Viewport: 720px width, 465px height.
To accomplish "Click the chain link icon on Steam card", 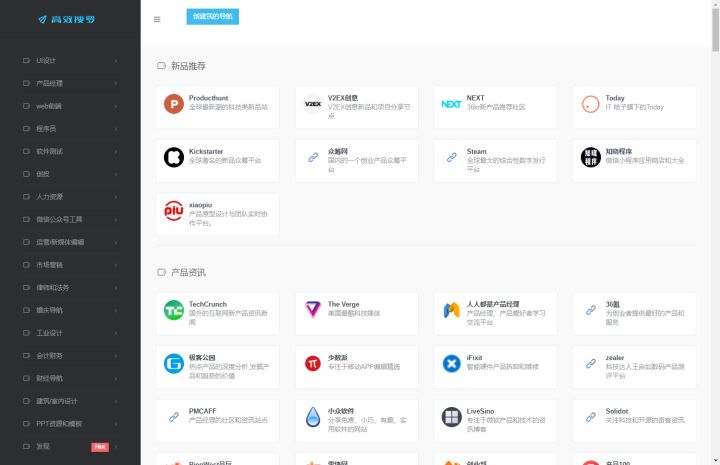I will click(452, 157).
